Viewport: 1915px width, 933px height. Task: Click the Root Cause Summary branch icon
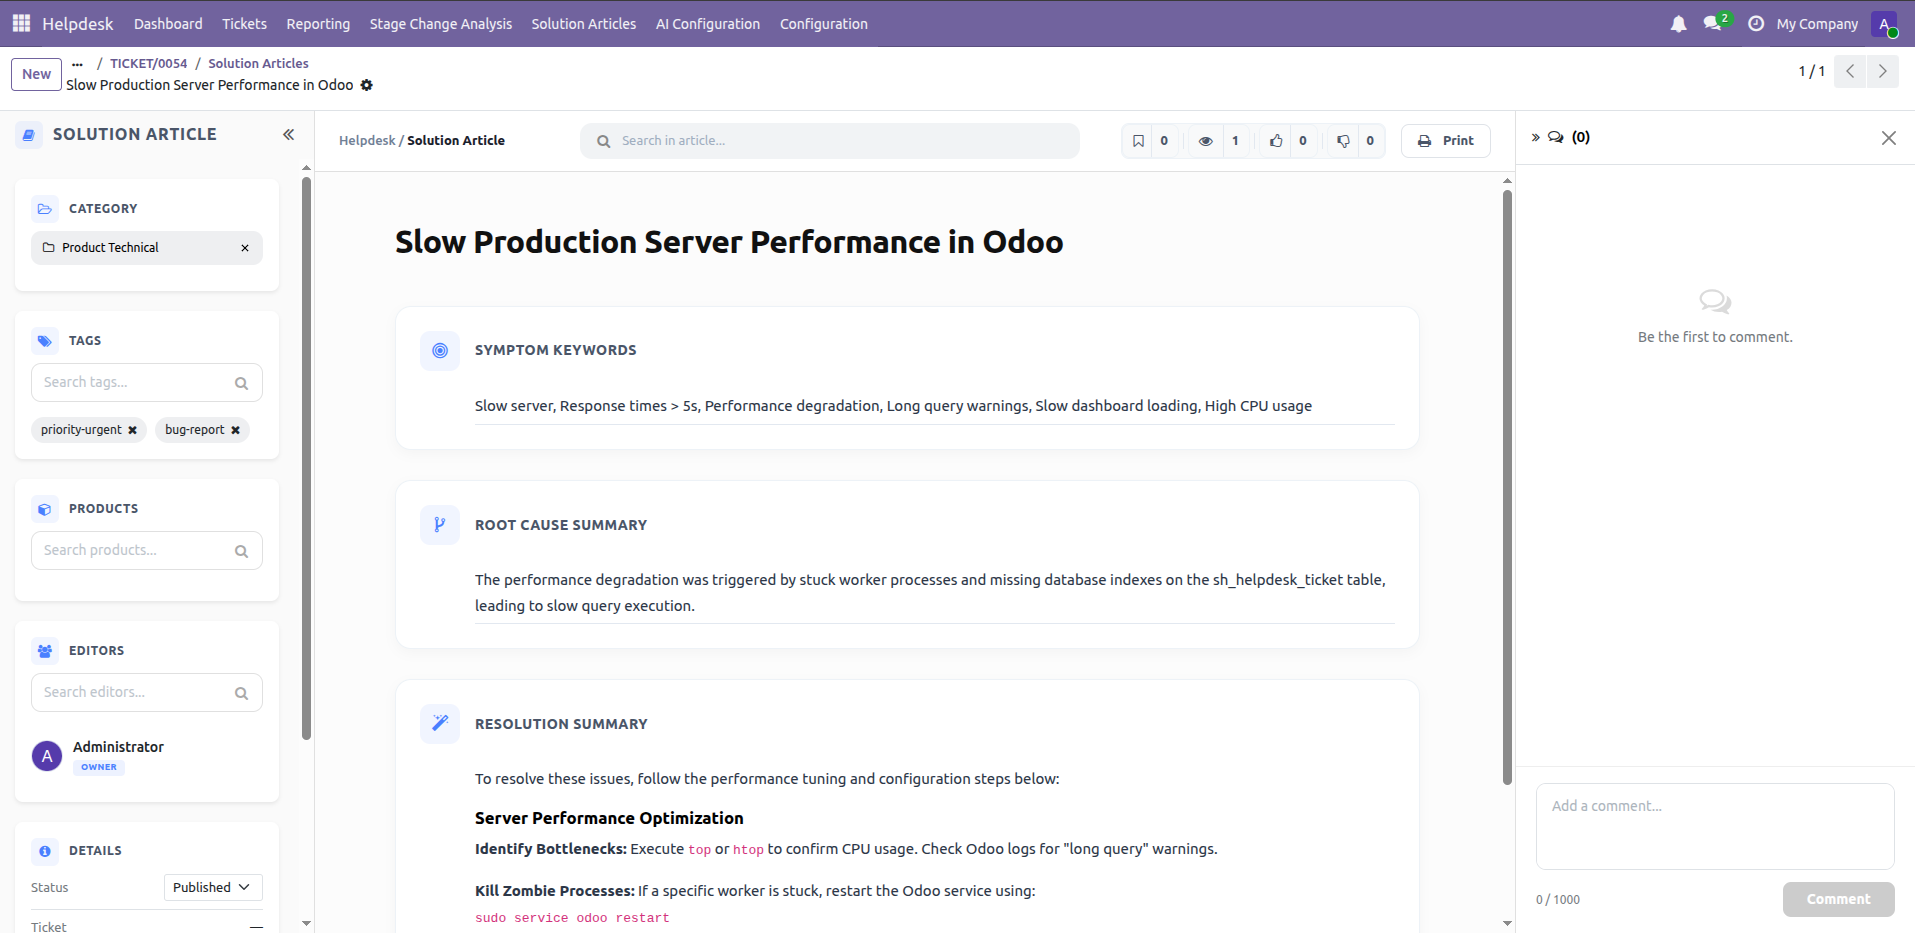click(440, 525)
